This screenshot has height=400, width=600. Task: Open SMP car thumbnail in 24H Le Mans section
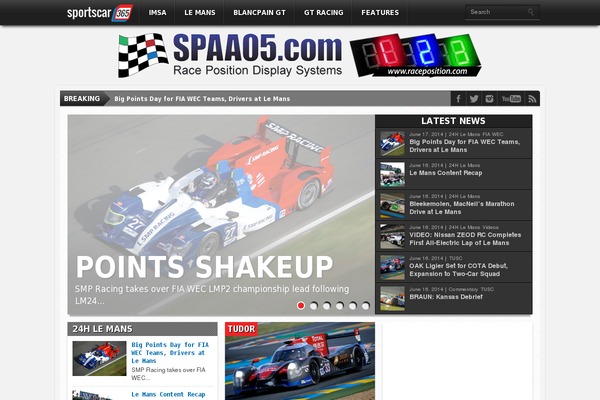tap(99, 358)
